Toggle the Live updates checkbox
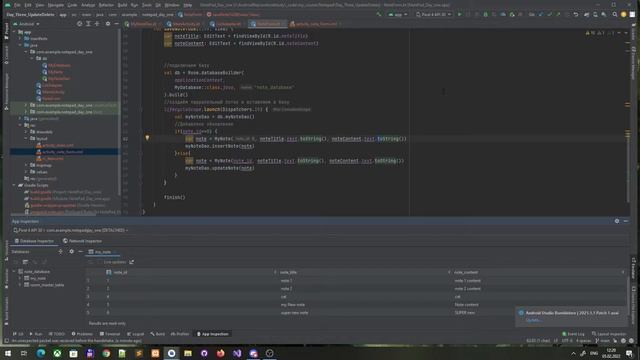Image resolution: width=640 pixels, height=360 pixels. [x=100, y=262]
